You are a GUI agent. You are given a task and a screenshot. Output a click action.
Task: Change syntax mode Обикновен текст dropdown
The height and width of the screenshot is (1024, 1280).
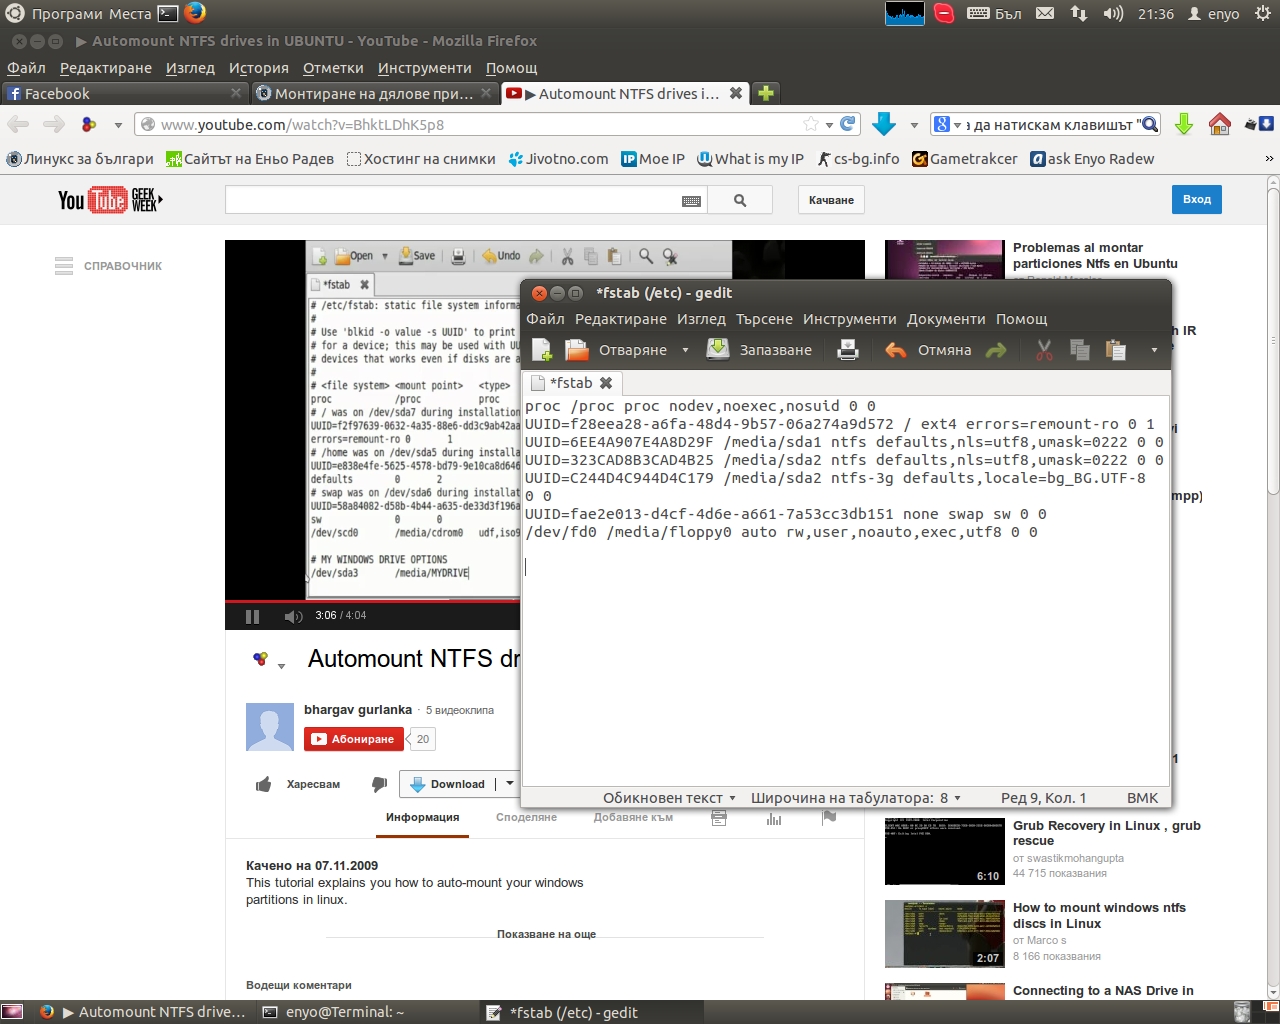click(669, 798)
